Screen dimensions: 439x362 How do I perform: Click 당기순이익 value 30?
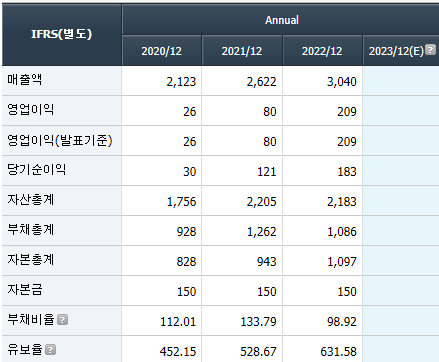[189, 172]
